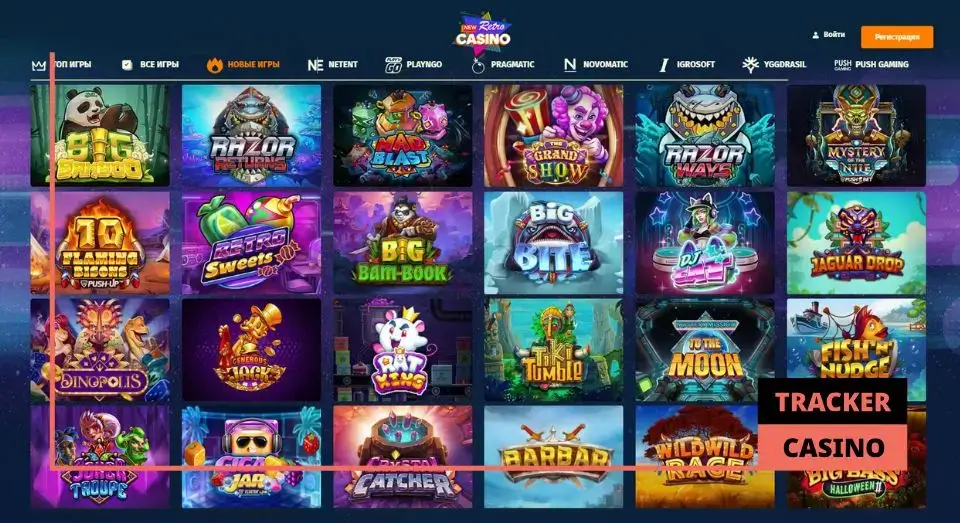Click the Novomatic N logo icon

pos(569,64)
